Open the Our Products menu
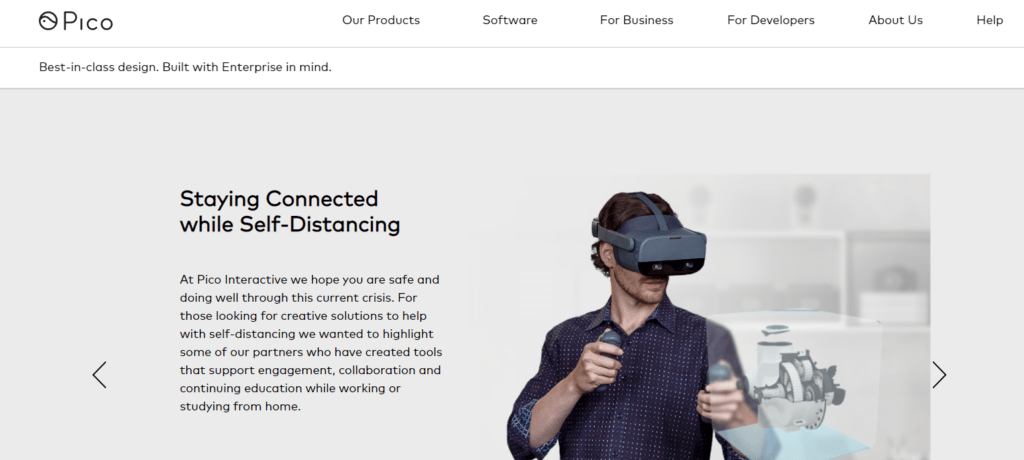This screenshot has height=460, width=1024. (381, 20)
